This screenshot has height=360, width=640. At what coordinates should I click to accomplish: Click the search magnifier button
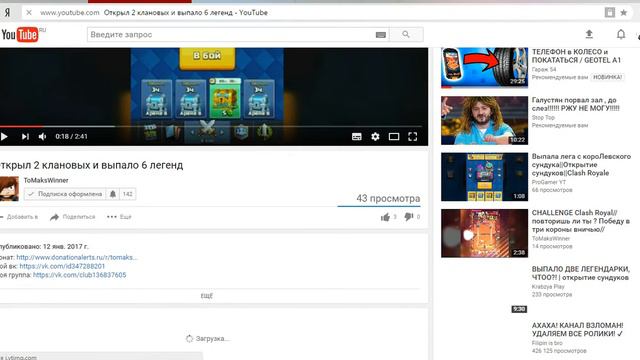(406, 35)
